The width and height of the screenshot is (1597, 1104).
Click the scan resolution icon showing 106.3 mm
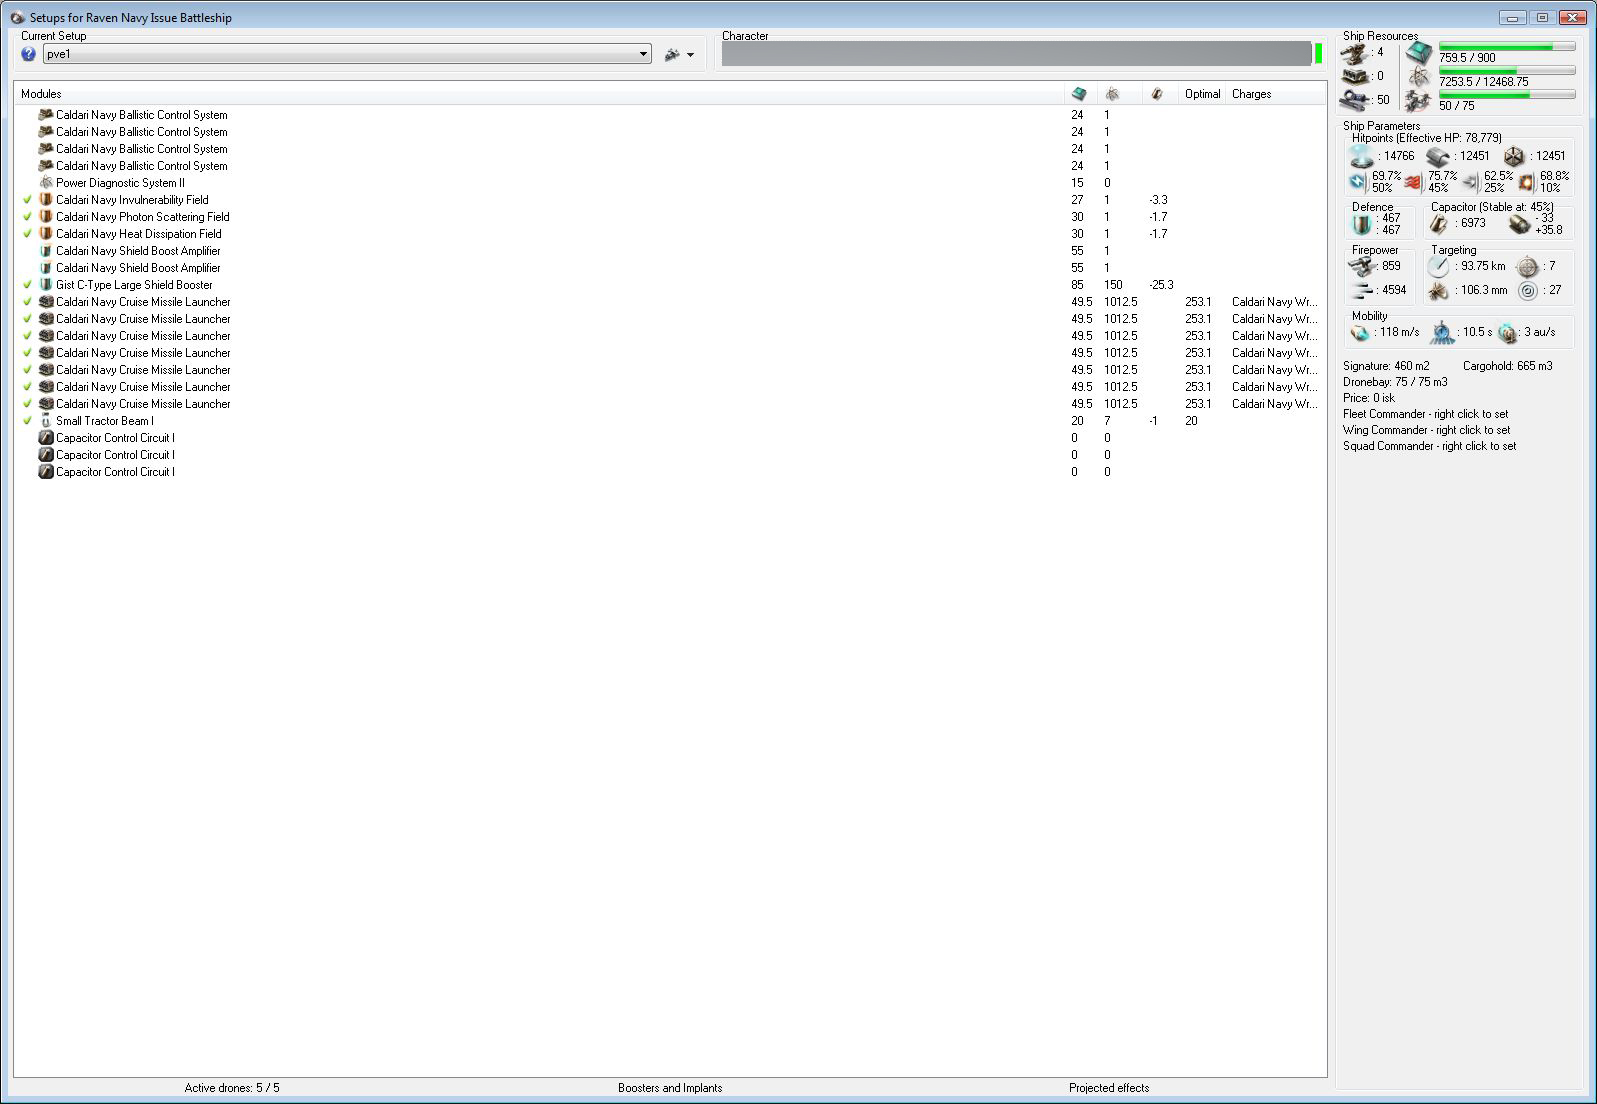pos(1438,291)
